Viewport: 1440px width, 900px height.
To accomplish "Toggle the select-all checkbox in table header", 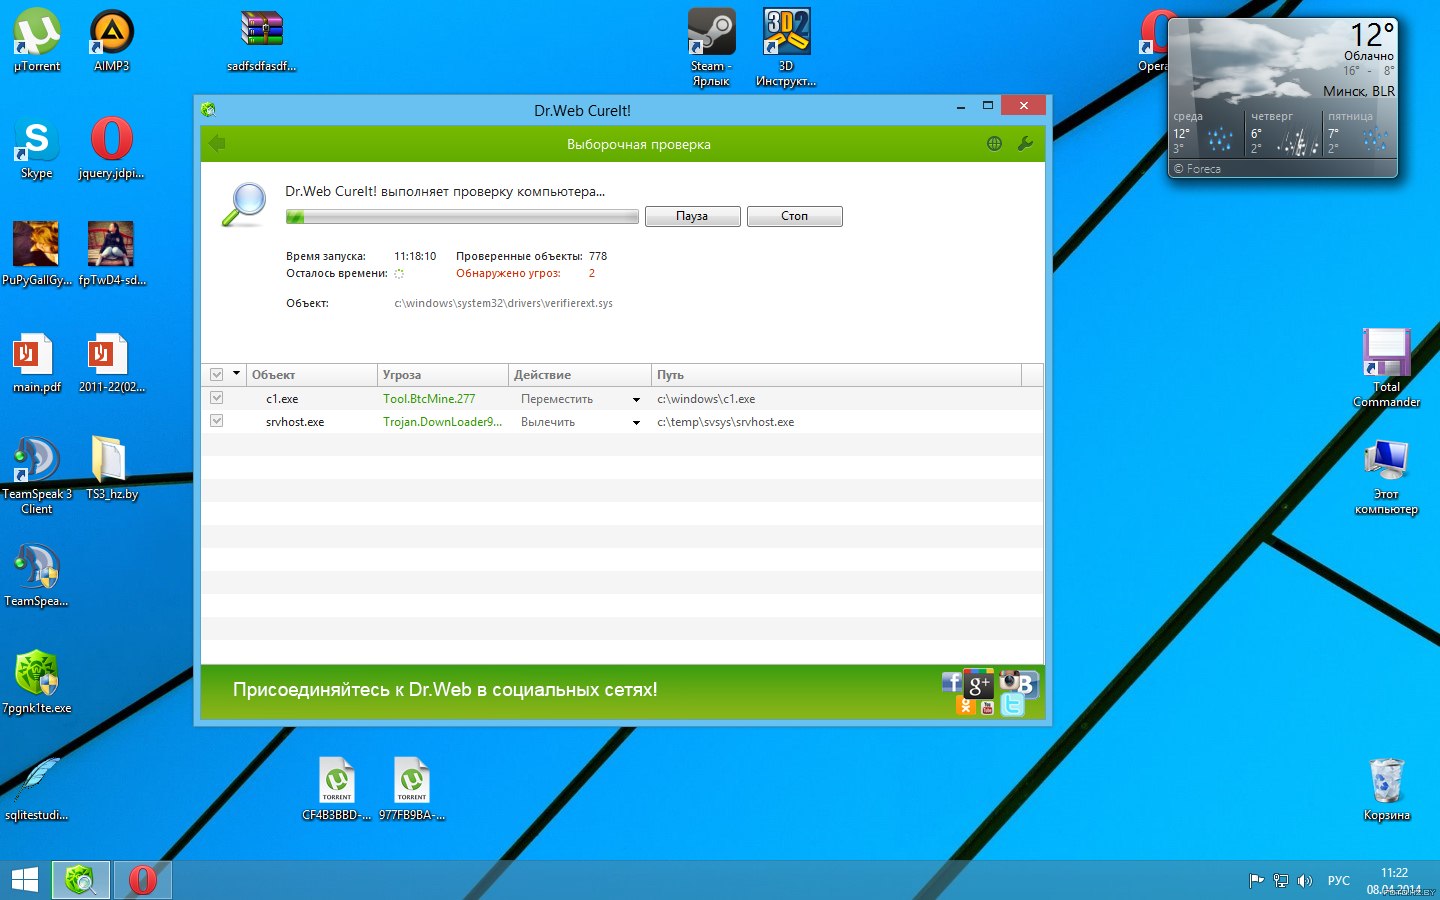I will [x=216, y=375].
